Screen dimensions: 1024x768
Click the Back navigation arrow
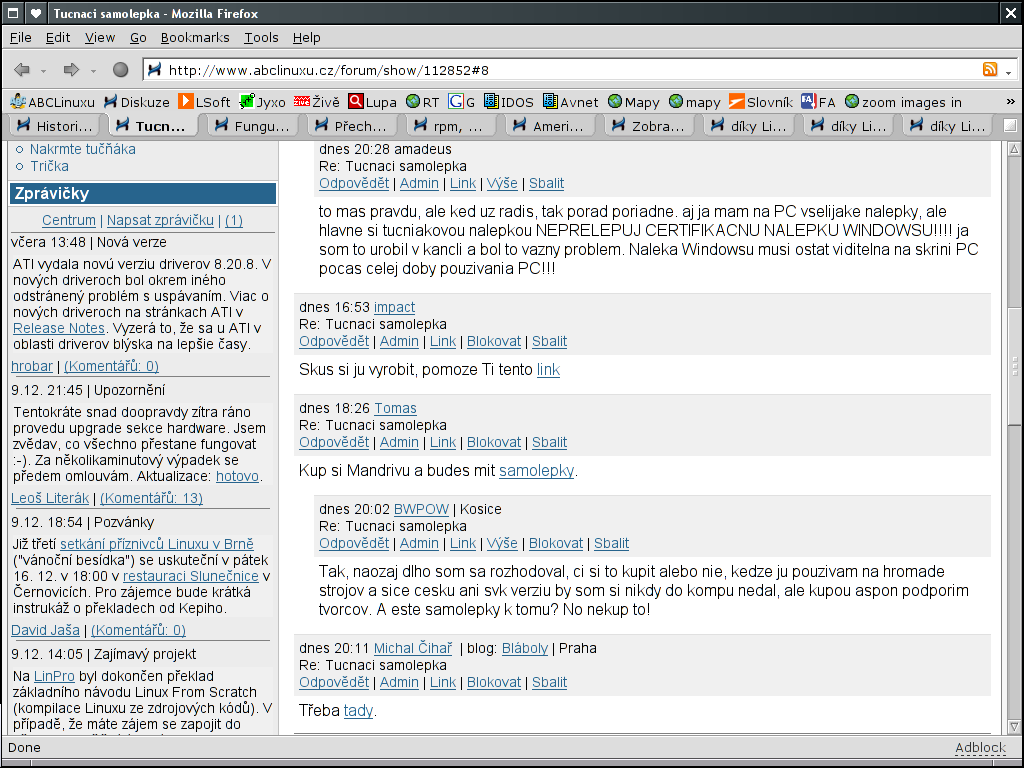click(x=22, y=70)
